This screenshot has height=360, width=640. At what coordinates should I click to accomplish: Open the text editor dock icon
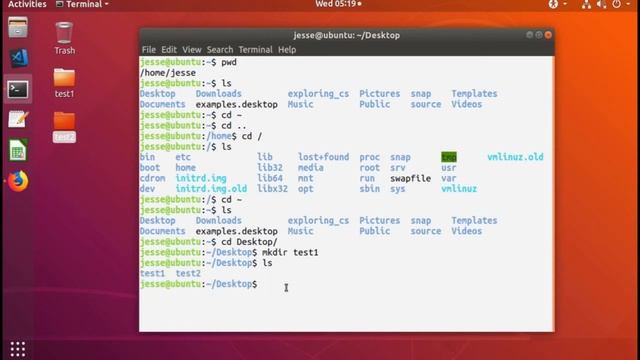(18, 120)
